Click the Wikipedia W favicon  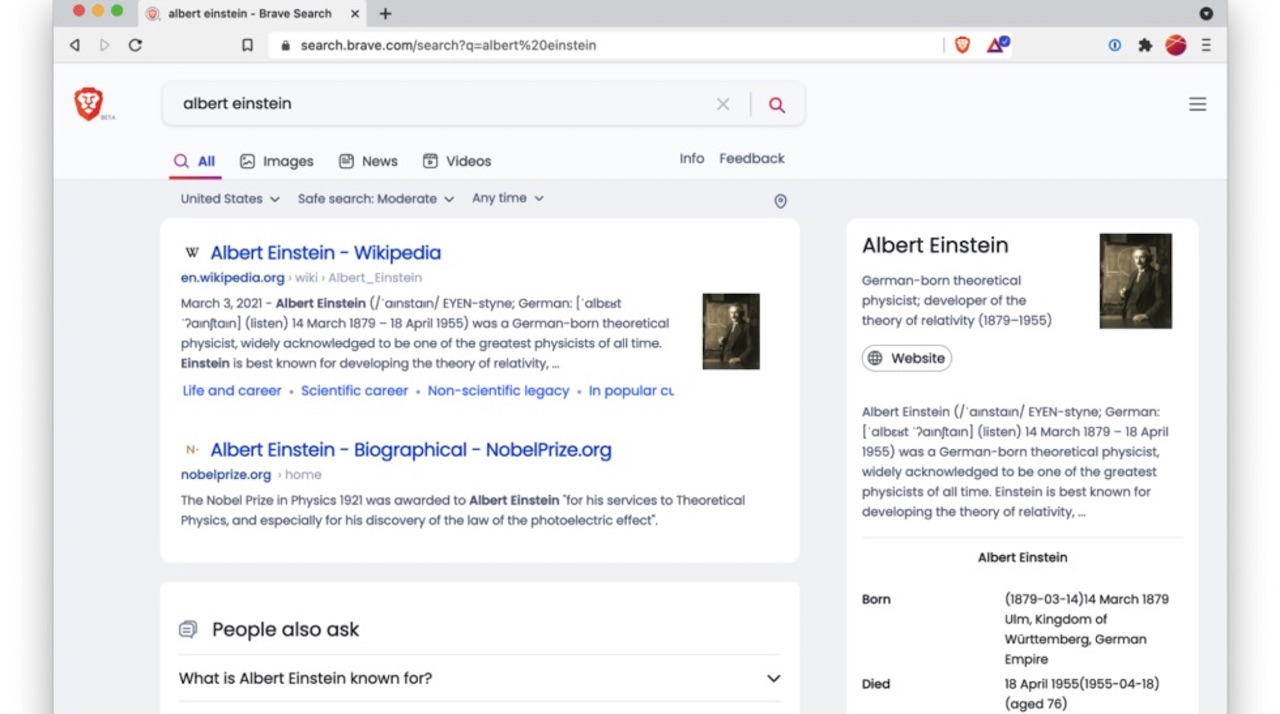(x=192, y=253)
